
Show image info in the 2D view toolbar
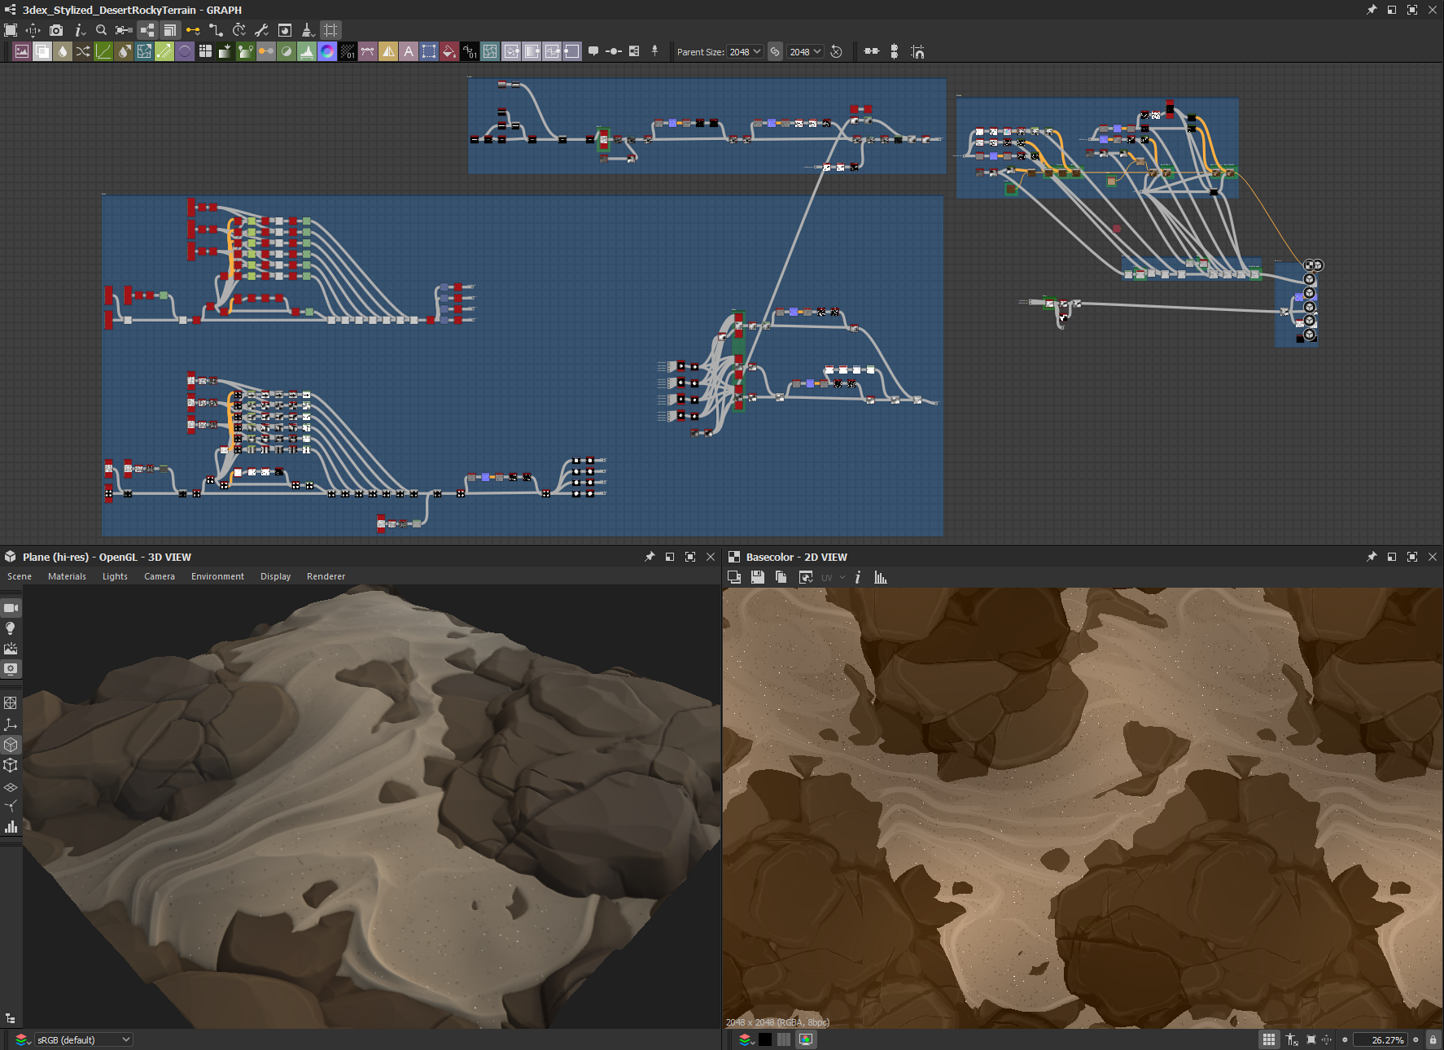pyautogui.click(x=858, y=577)
